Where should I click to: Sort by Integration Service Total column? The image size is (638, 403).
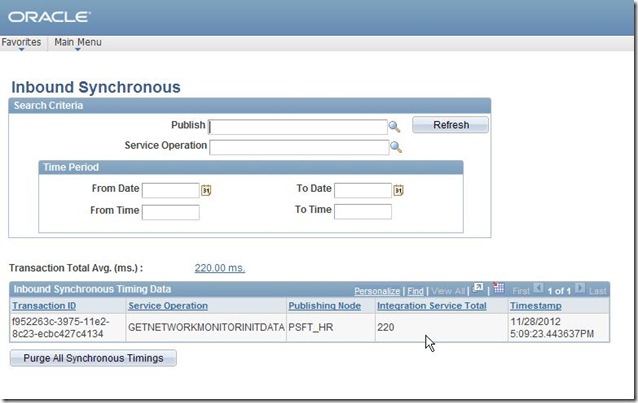(432, 306)
